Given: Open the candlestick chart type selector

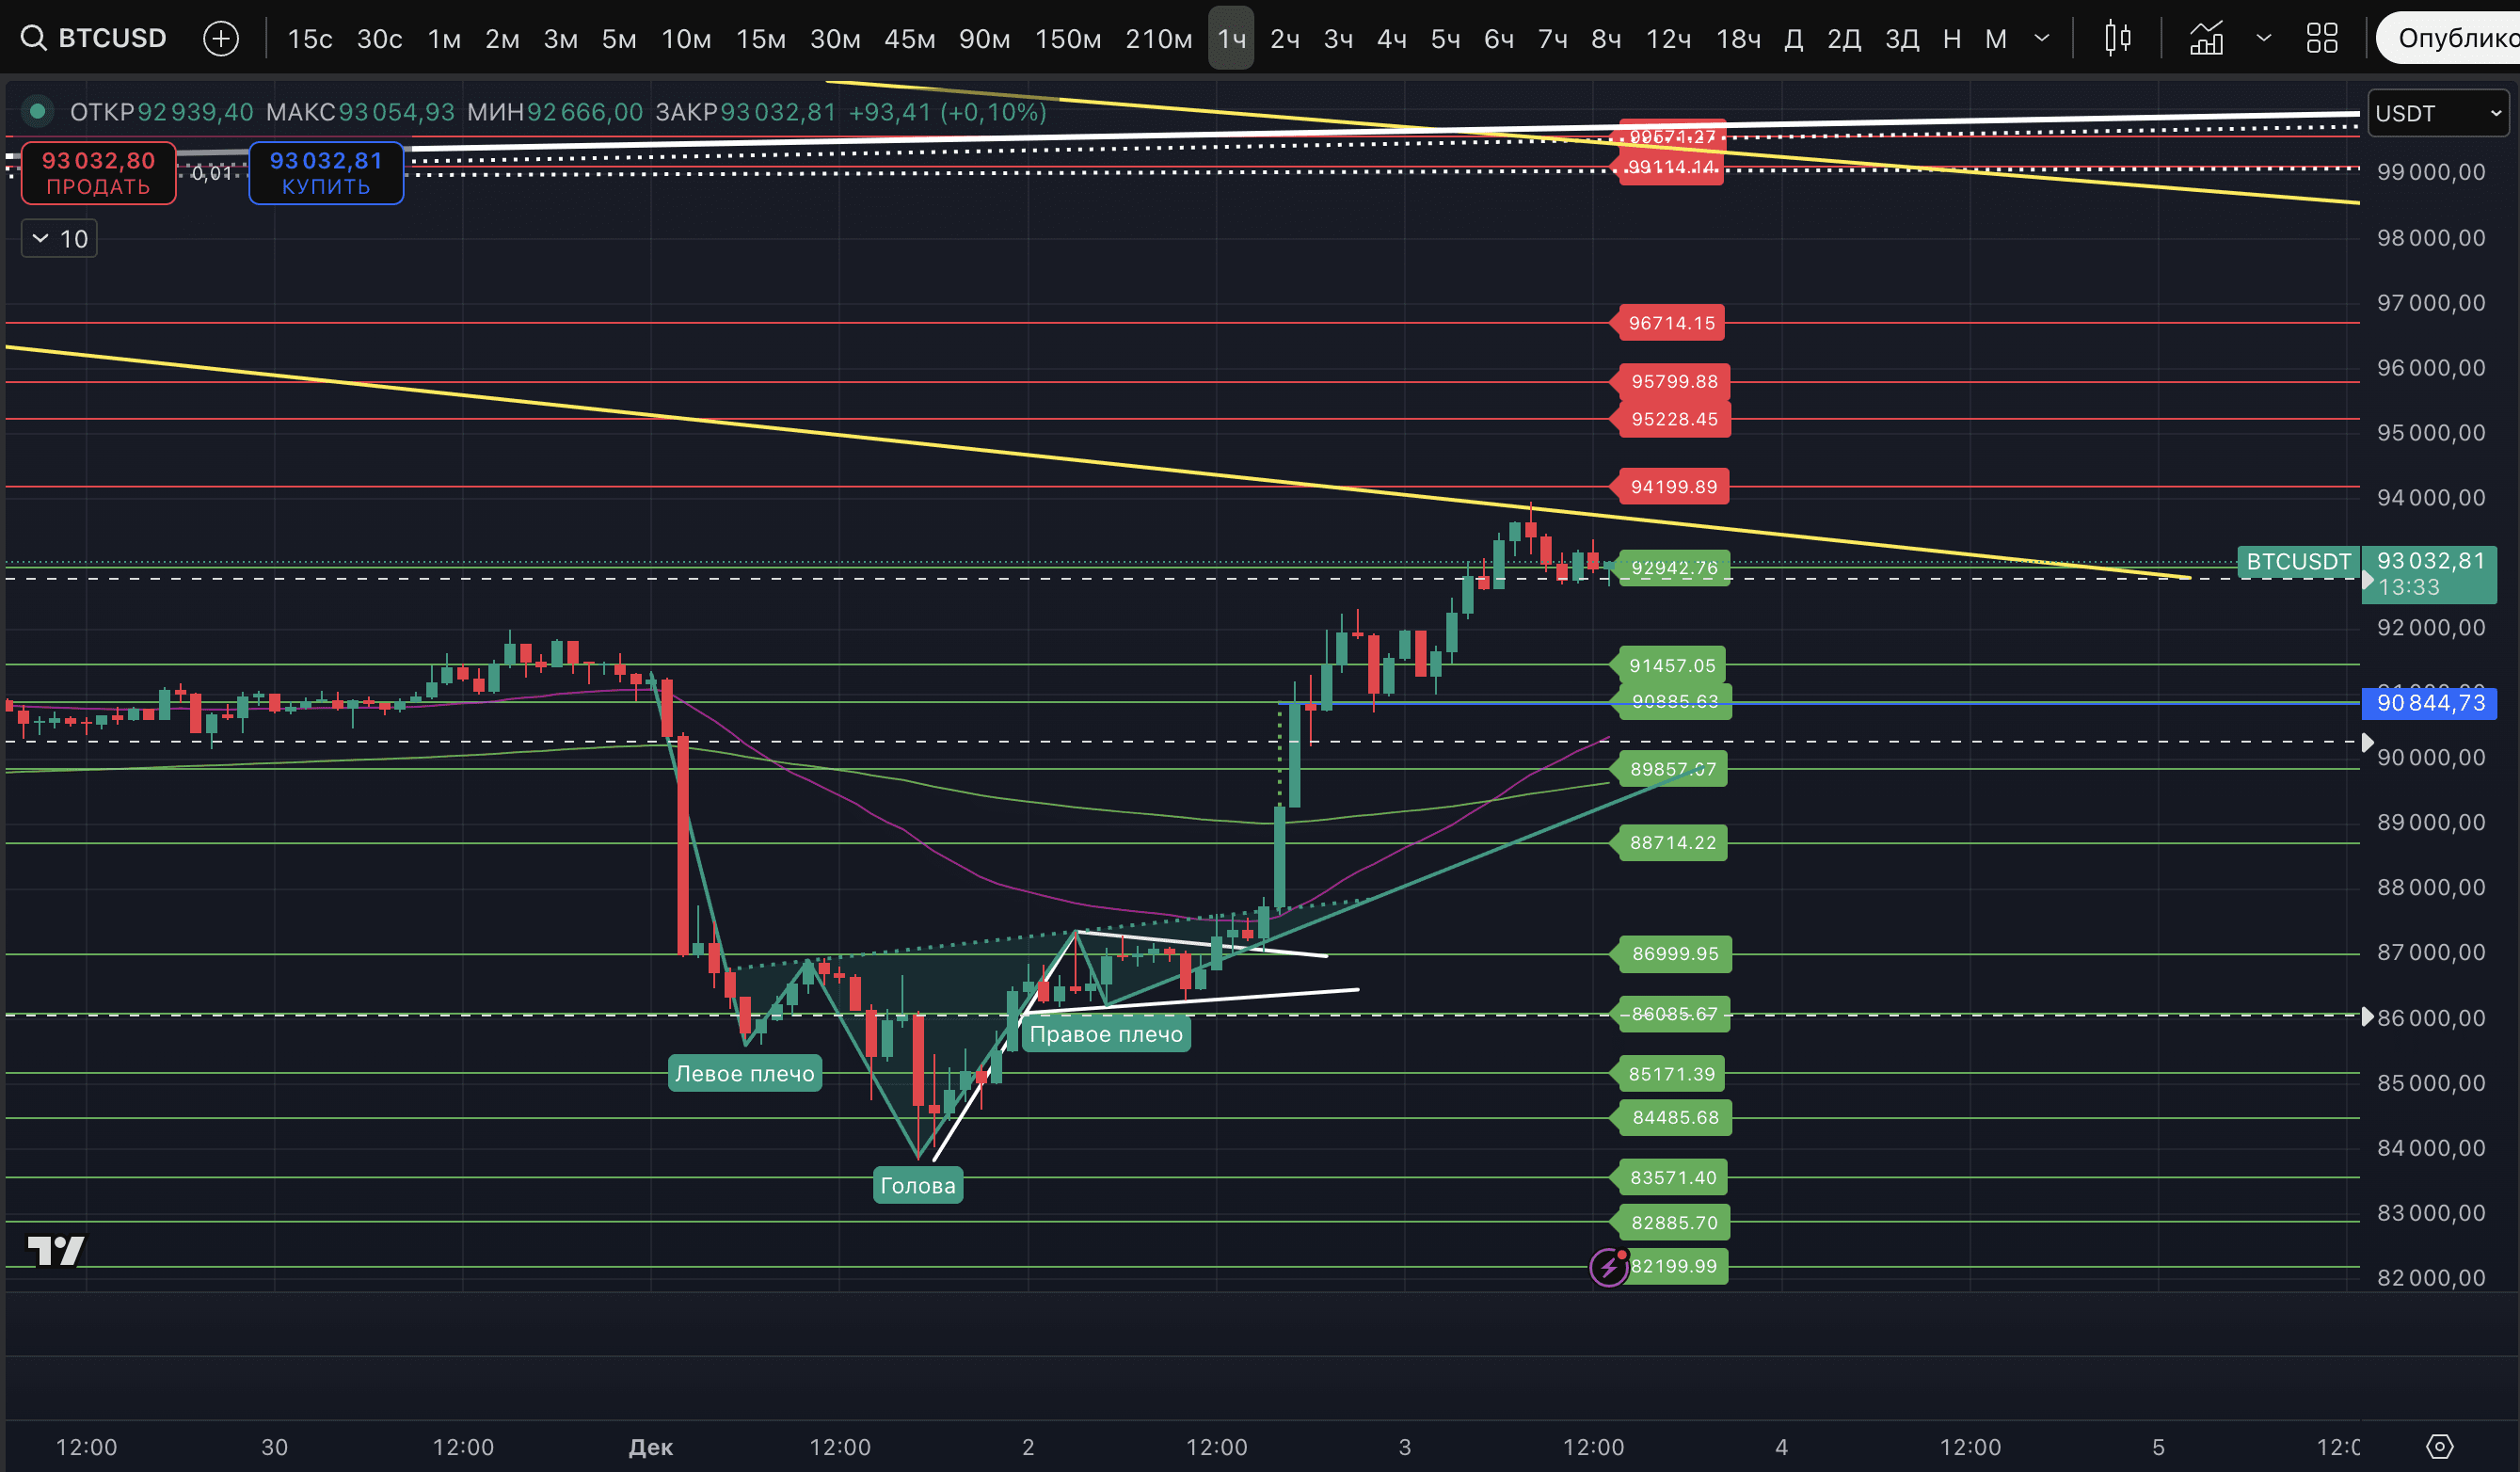Looking at the screenshot, I should click(x=2117, y=38).
